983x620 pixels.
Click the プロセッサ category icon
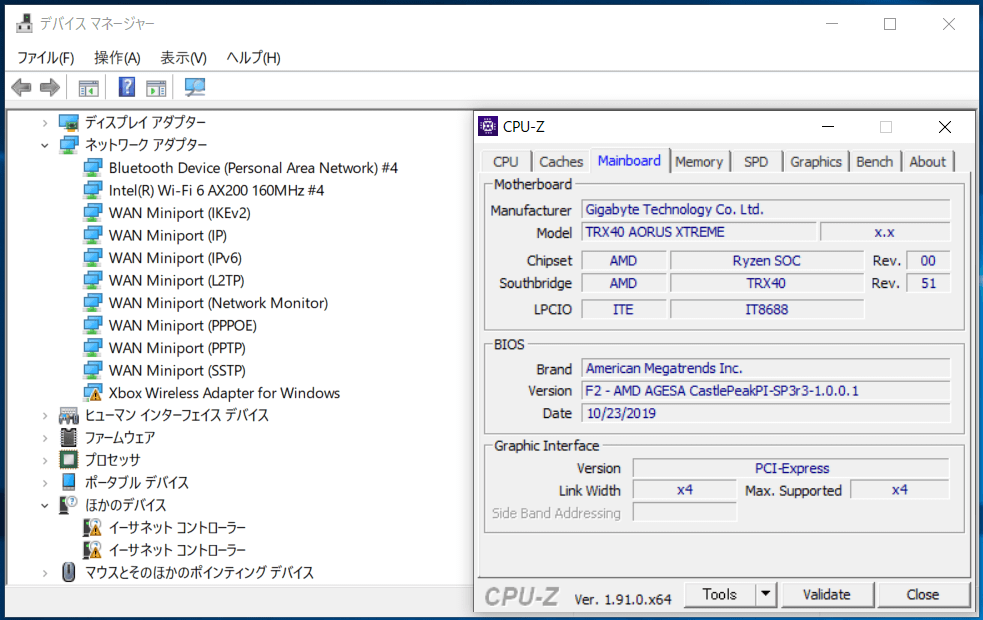(68, 460)
